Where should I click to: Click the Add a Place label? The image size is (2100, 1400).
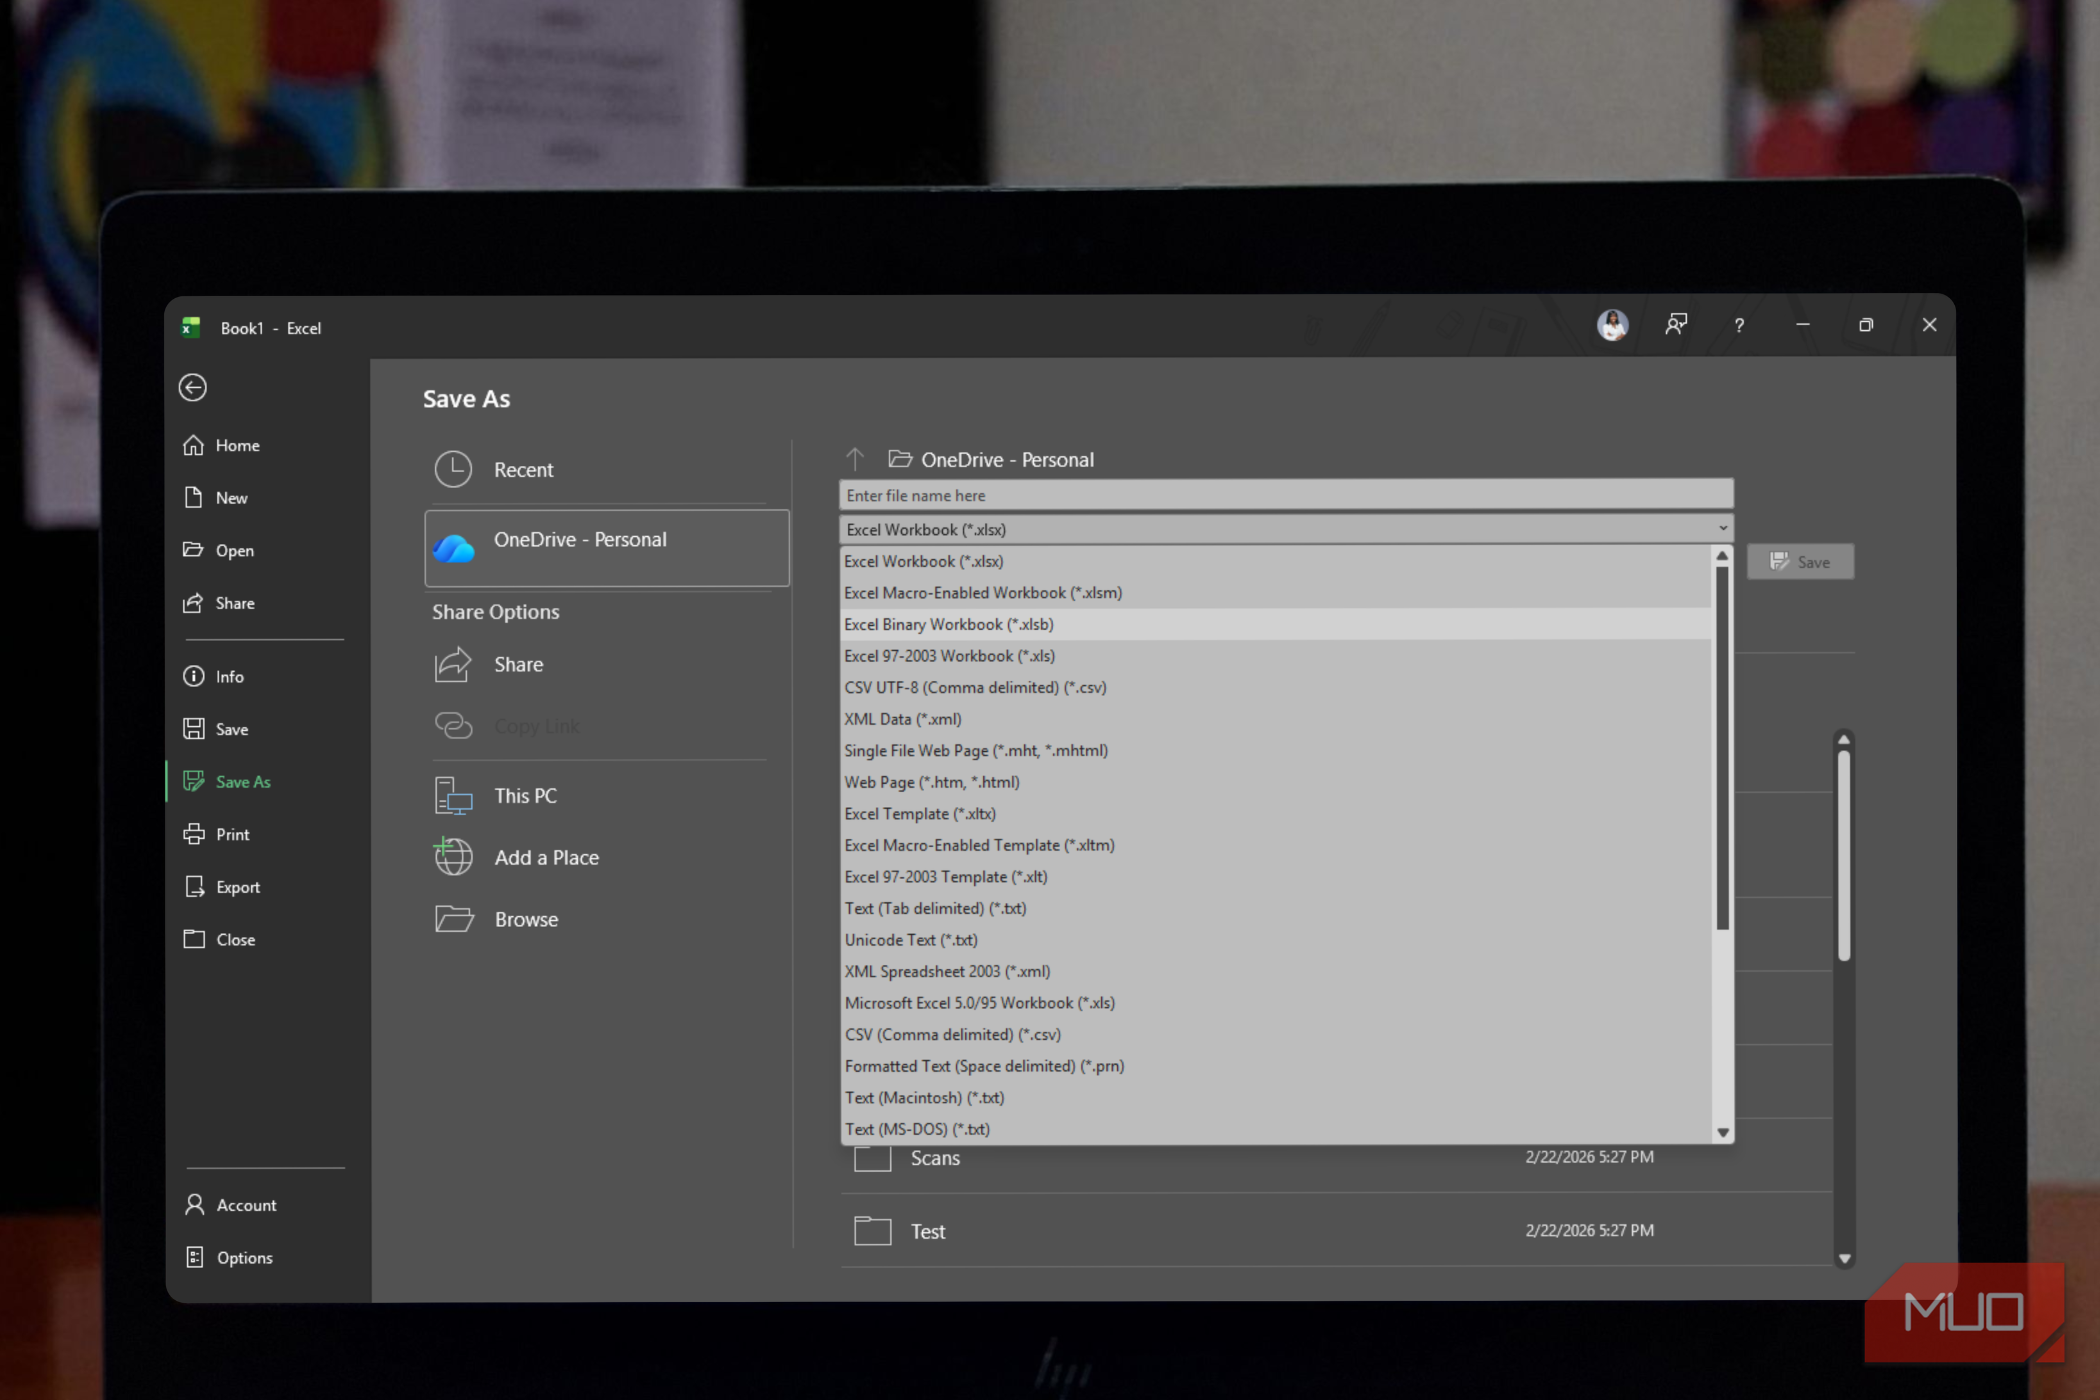[546, 858]
